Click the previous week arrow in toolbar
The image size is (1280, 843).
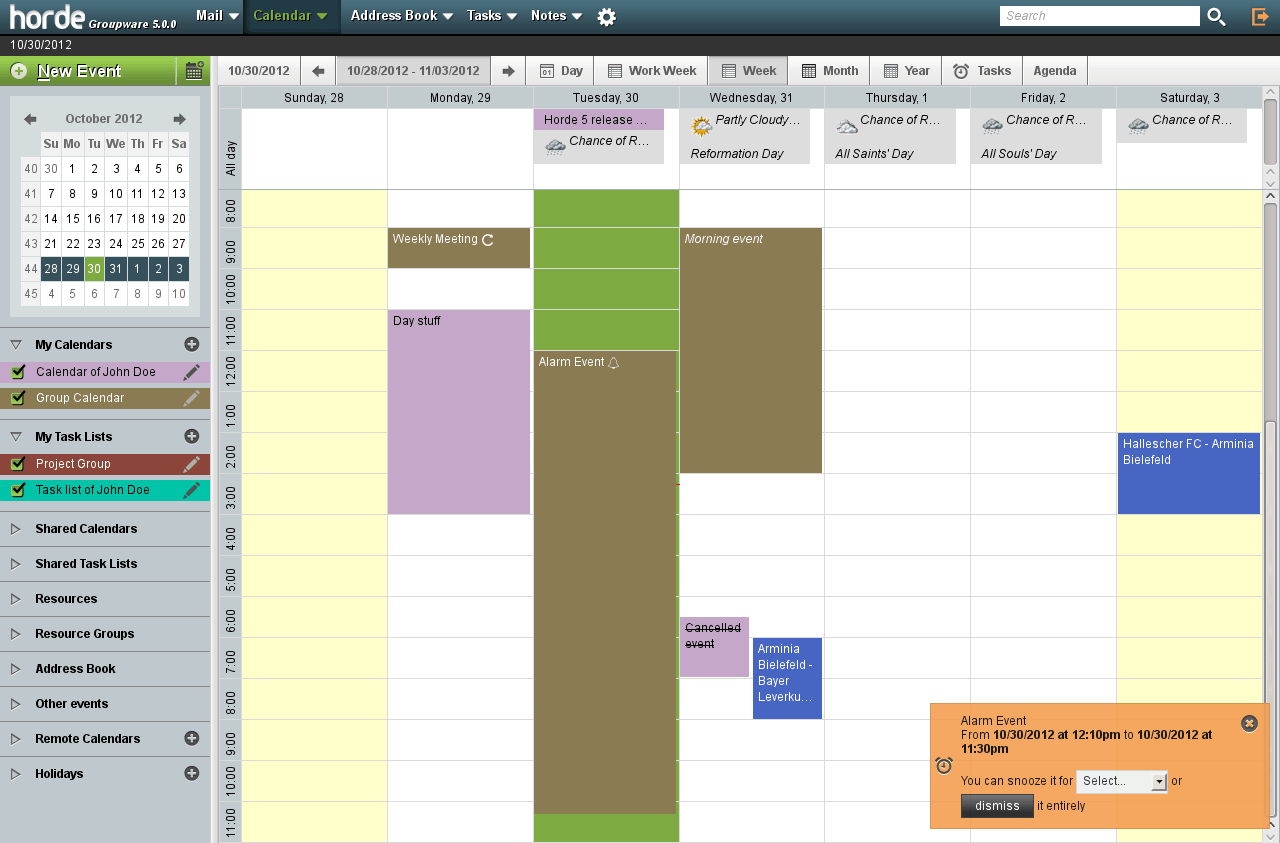[x=318, y=70]
